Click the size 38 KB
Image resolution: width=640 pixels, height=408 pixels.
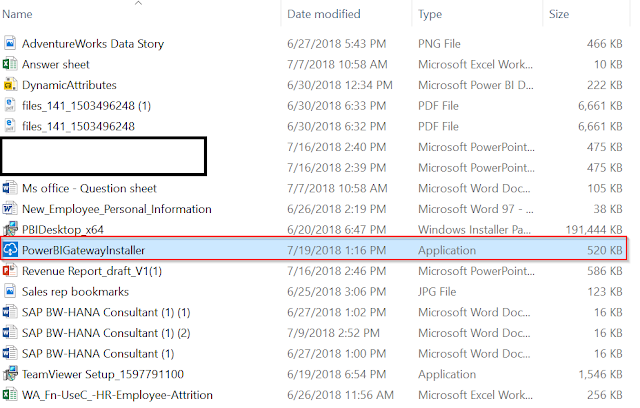pyautogui.click(x=608, y=209)
